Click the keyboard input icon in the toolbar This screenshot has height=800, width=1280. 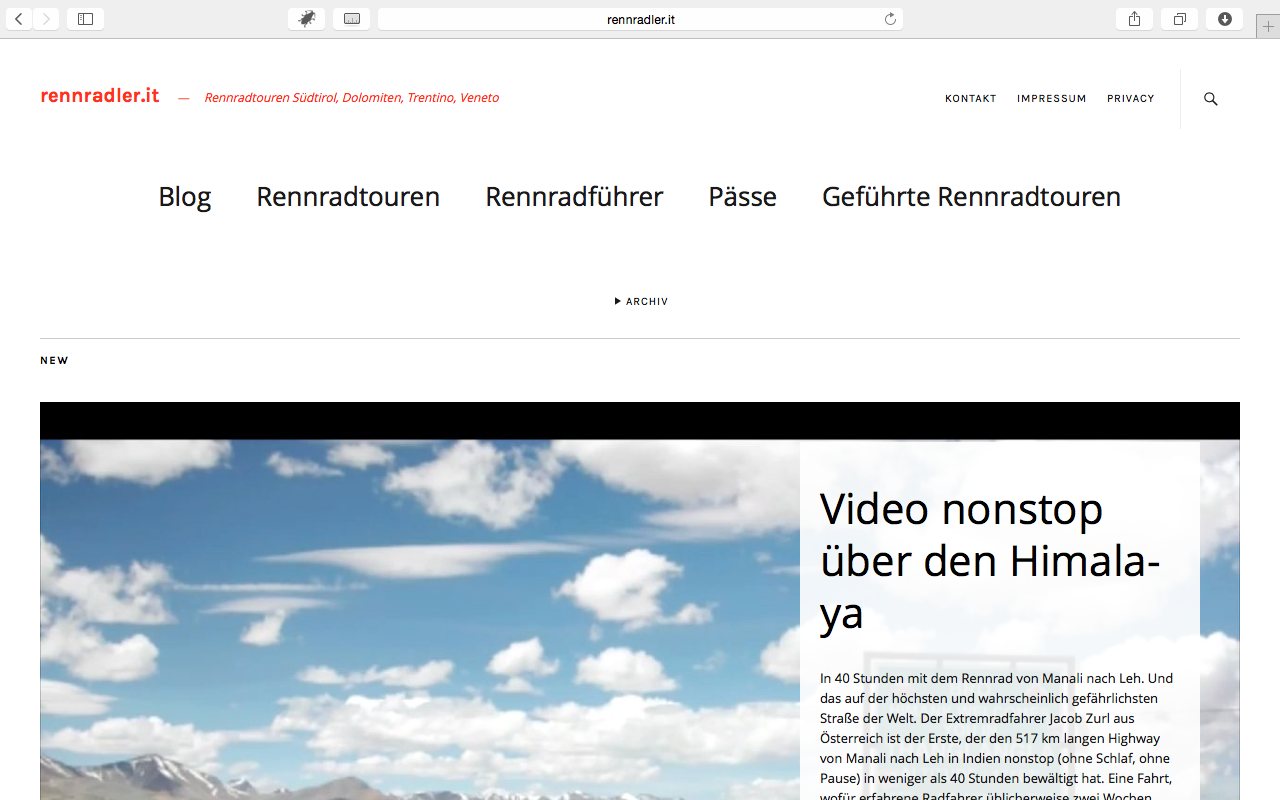click(x=352, y=18)
